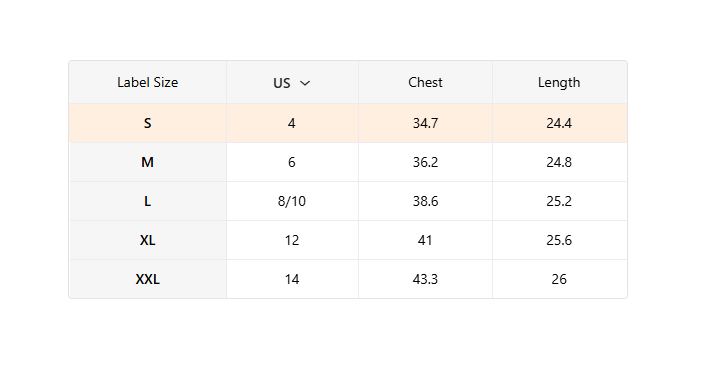Click chest value 43.3
This screenshot has height=367, width=702.
pyautogui.click(x=425, y=279)
